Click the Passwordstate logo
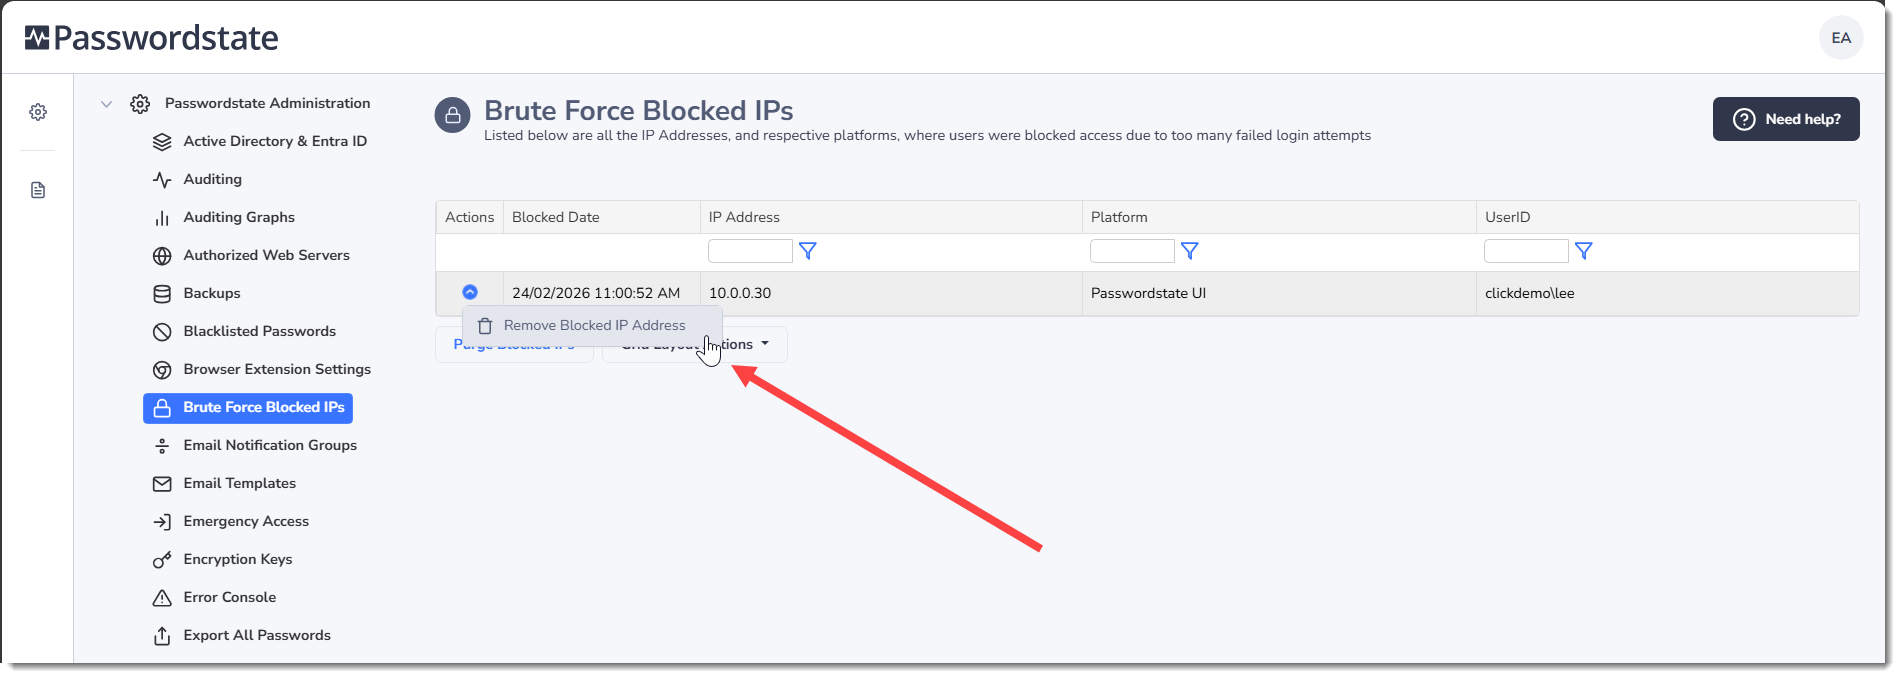 tap(152, 38)
